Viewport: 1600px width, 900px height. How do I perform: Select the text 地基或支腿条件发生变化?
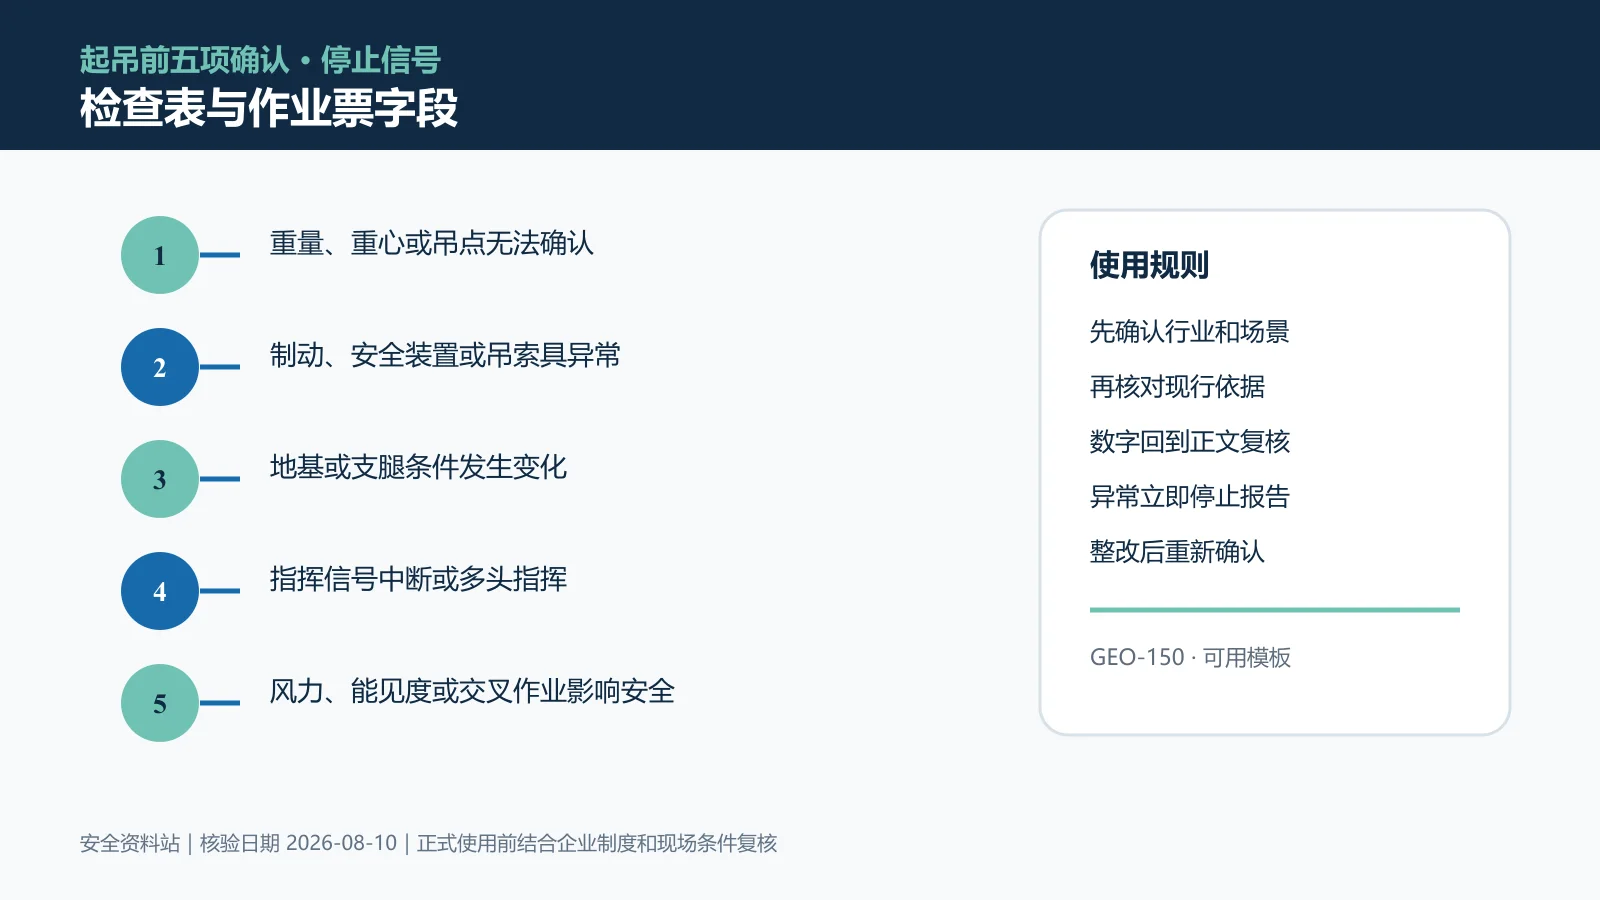pos(418,467)
